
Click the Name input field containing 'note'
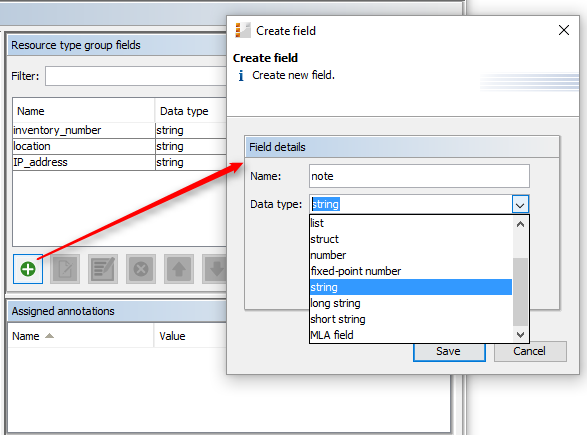pos(419,176)
